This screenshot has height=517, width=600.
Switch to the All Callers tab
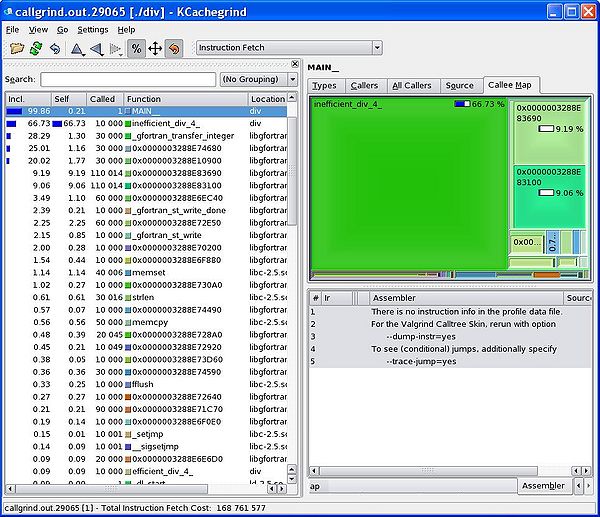click(x=412, y=86)
